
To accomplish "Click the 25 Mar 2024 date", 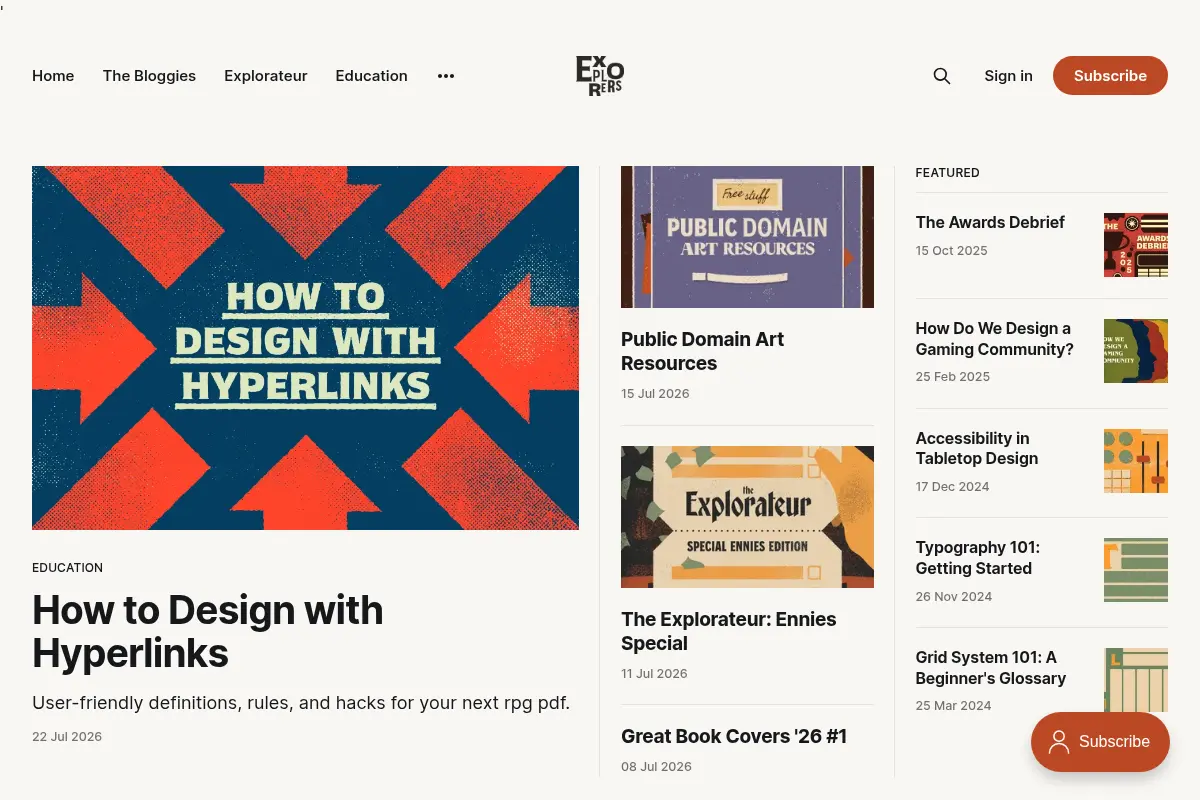I will [x=953, y=706].
